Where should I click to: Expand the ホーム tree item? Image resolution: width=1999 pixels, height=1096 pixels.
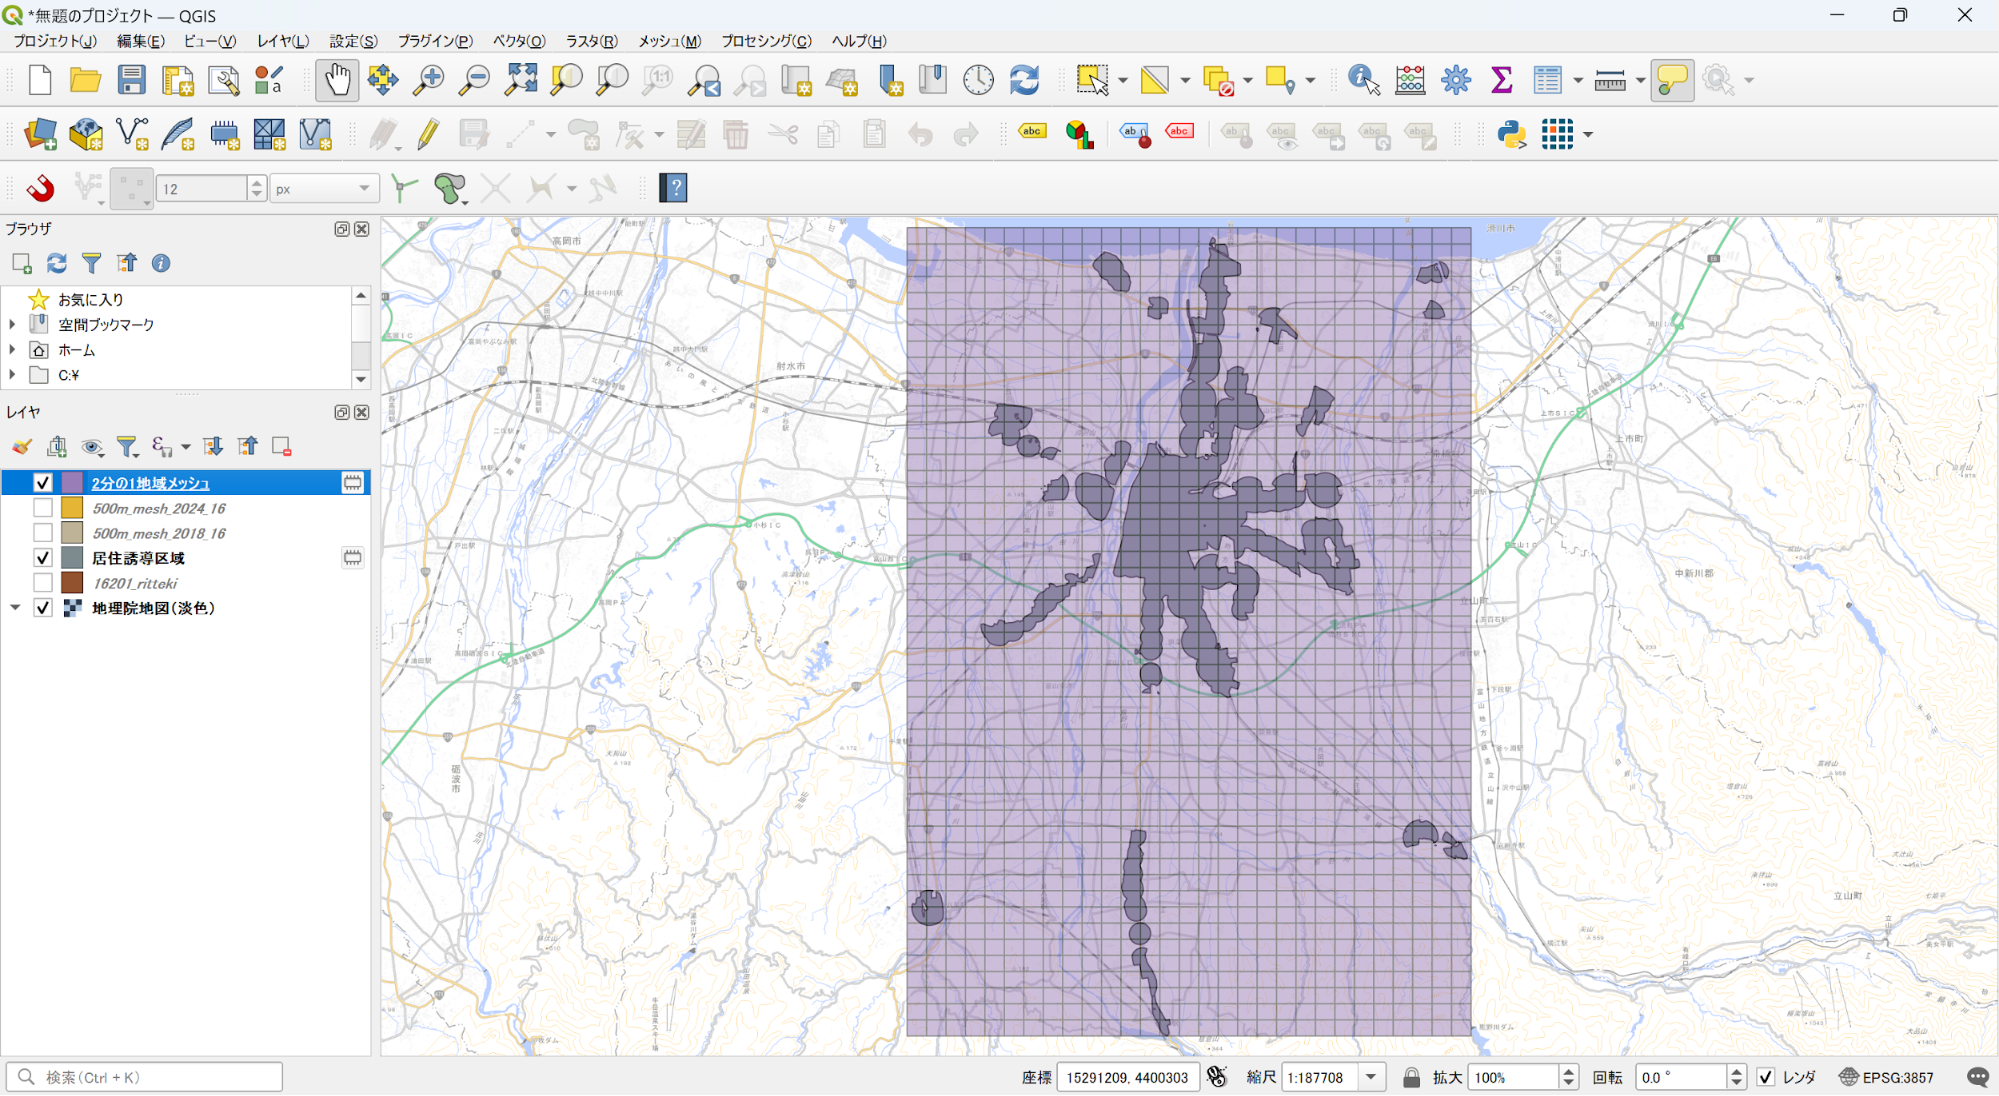[12, 350]
